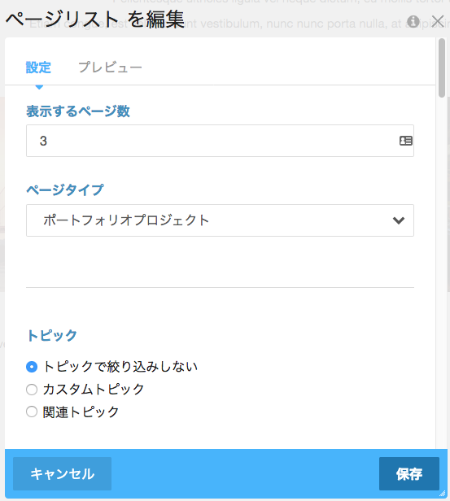Select 関連トピック radio option
The width and height of the screenshot is (450, 501).
tap(32, 412)
